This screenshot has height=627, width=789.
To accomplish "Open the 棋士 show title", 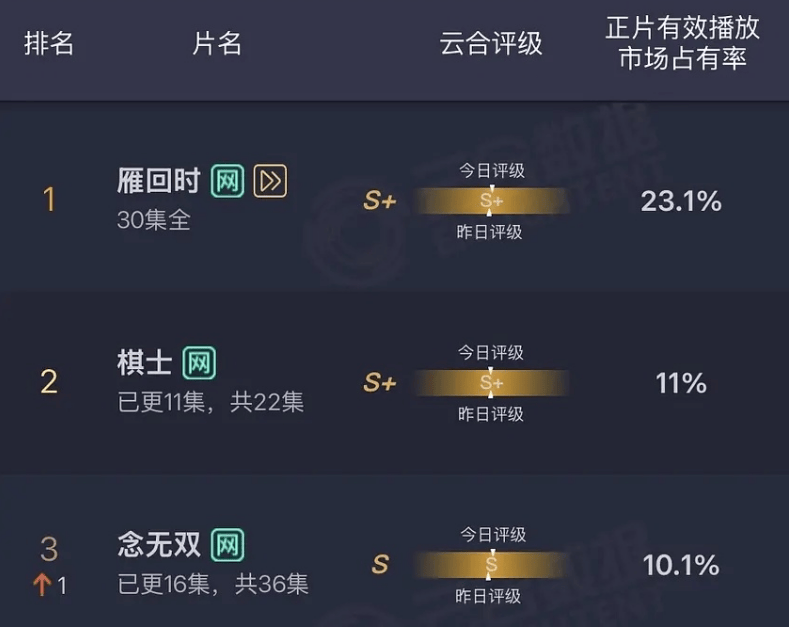I will click(x=145, y=363).
